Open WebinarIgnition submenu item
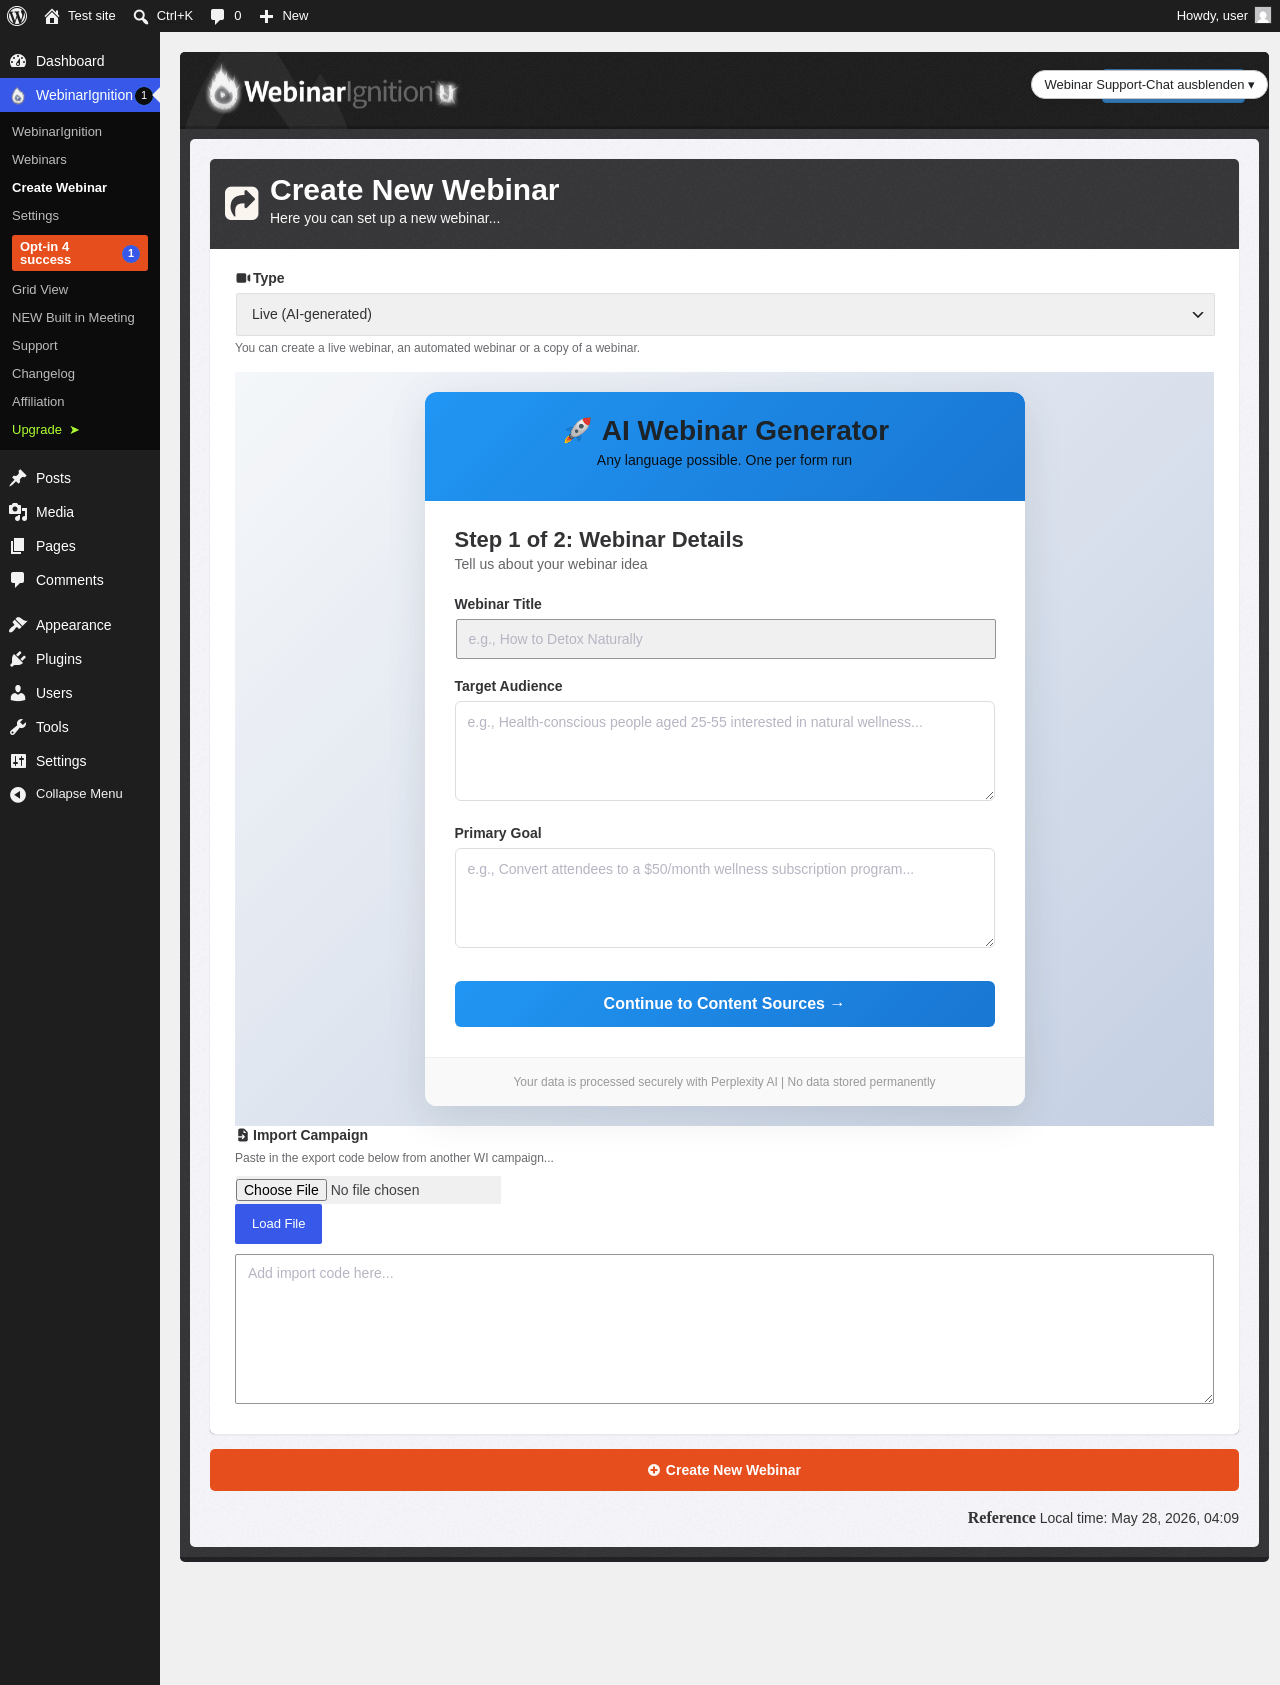This screenshot has width=1280, height=1685. (x=57, y=132)
